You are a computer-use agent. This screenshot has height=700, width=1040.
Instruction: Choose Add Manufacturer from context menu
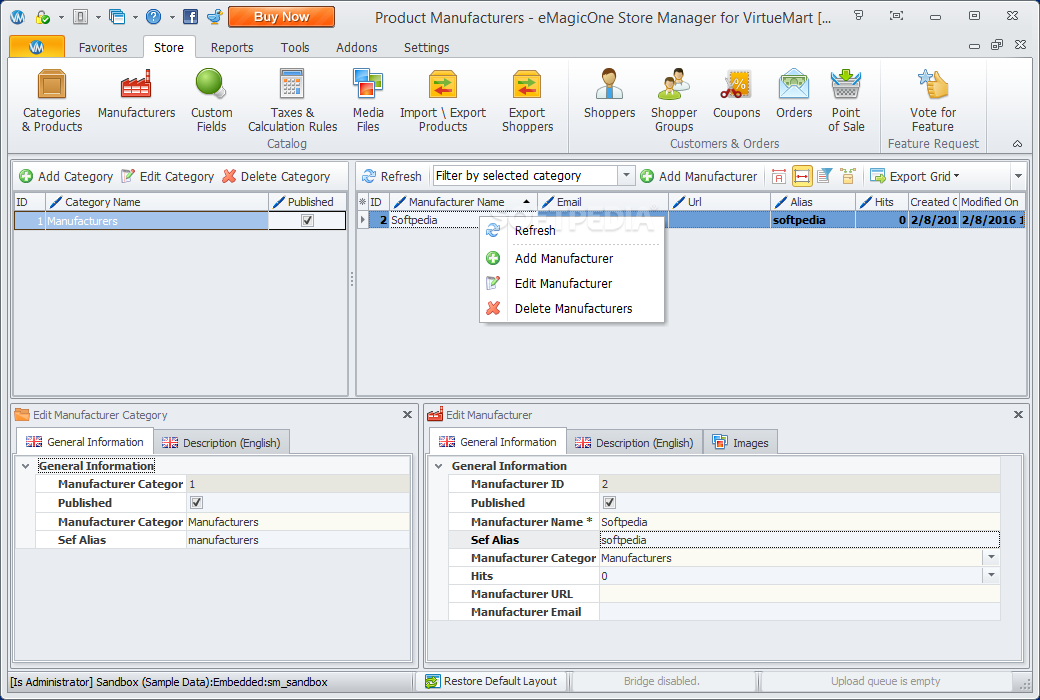tap(572, 258)
